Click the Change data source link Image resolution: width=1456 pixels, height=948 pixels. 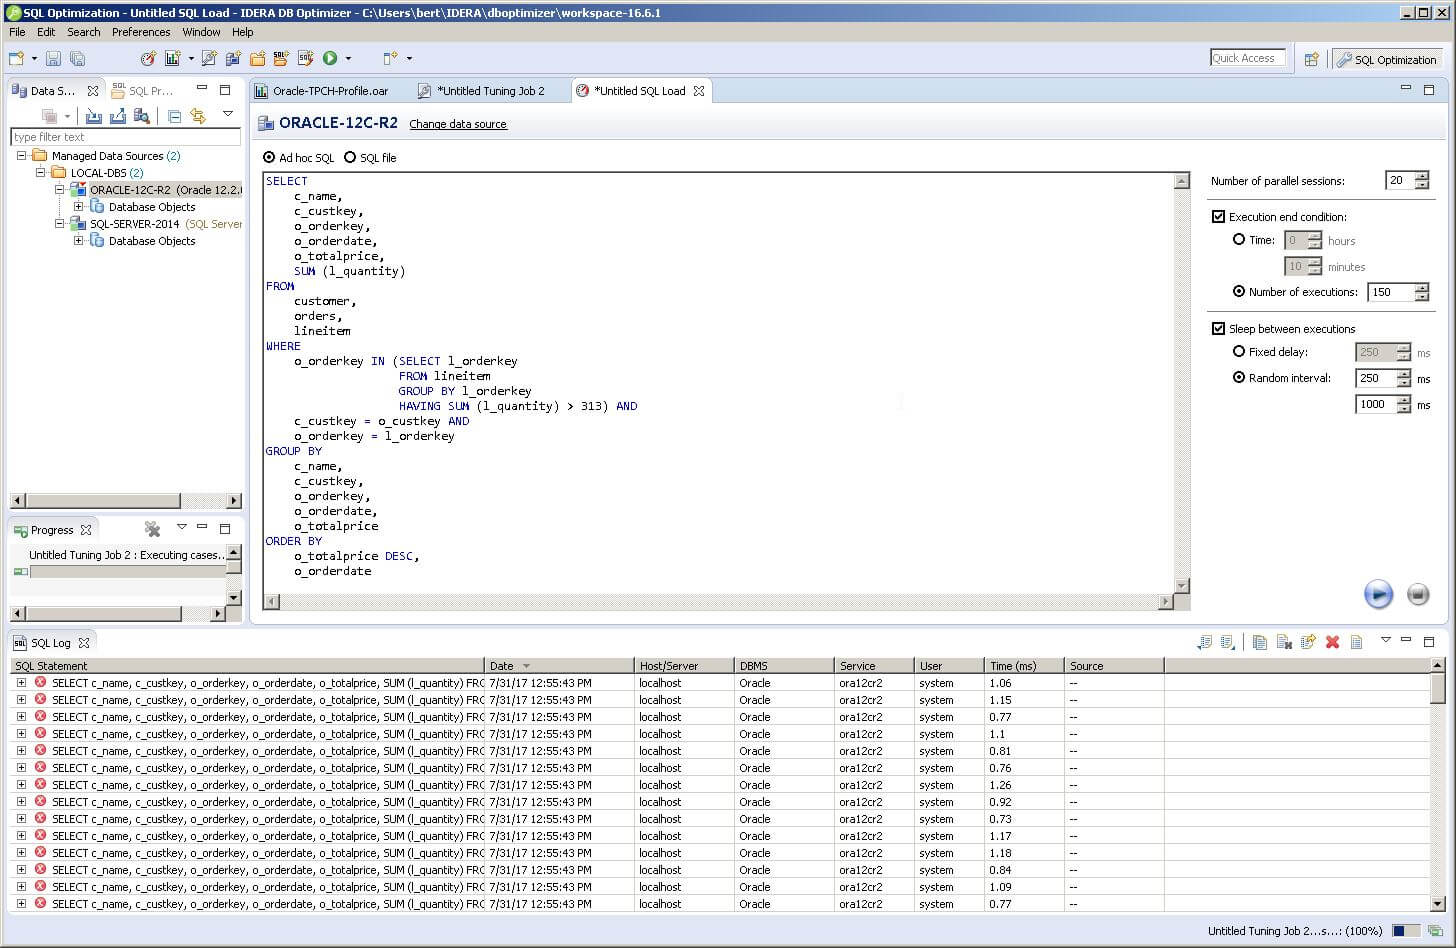458,124
